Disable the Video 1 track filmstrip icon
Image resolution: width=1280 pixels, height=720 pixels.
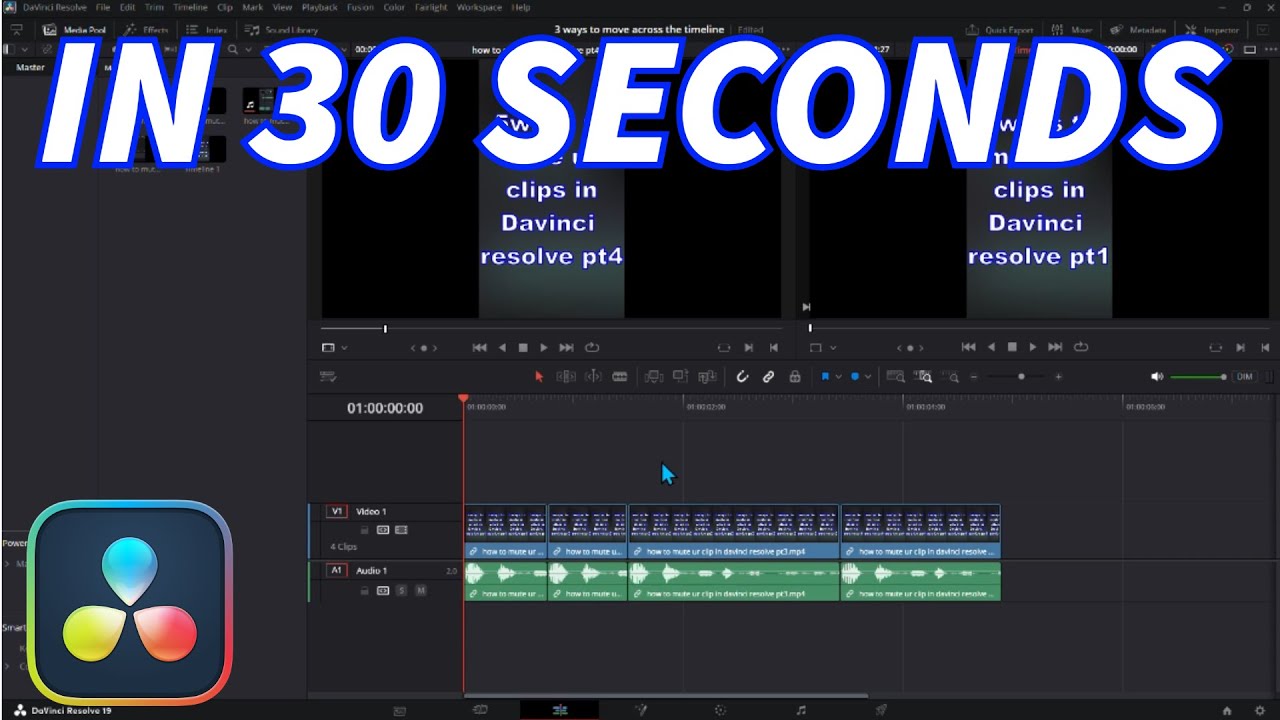tap(402, 530)
